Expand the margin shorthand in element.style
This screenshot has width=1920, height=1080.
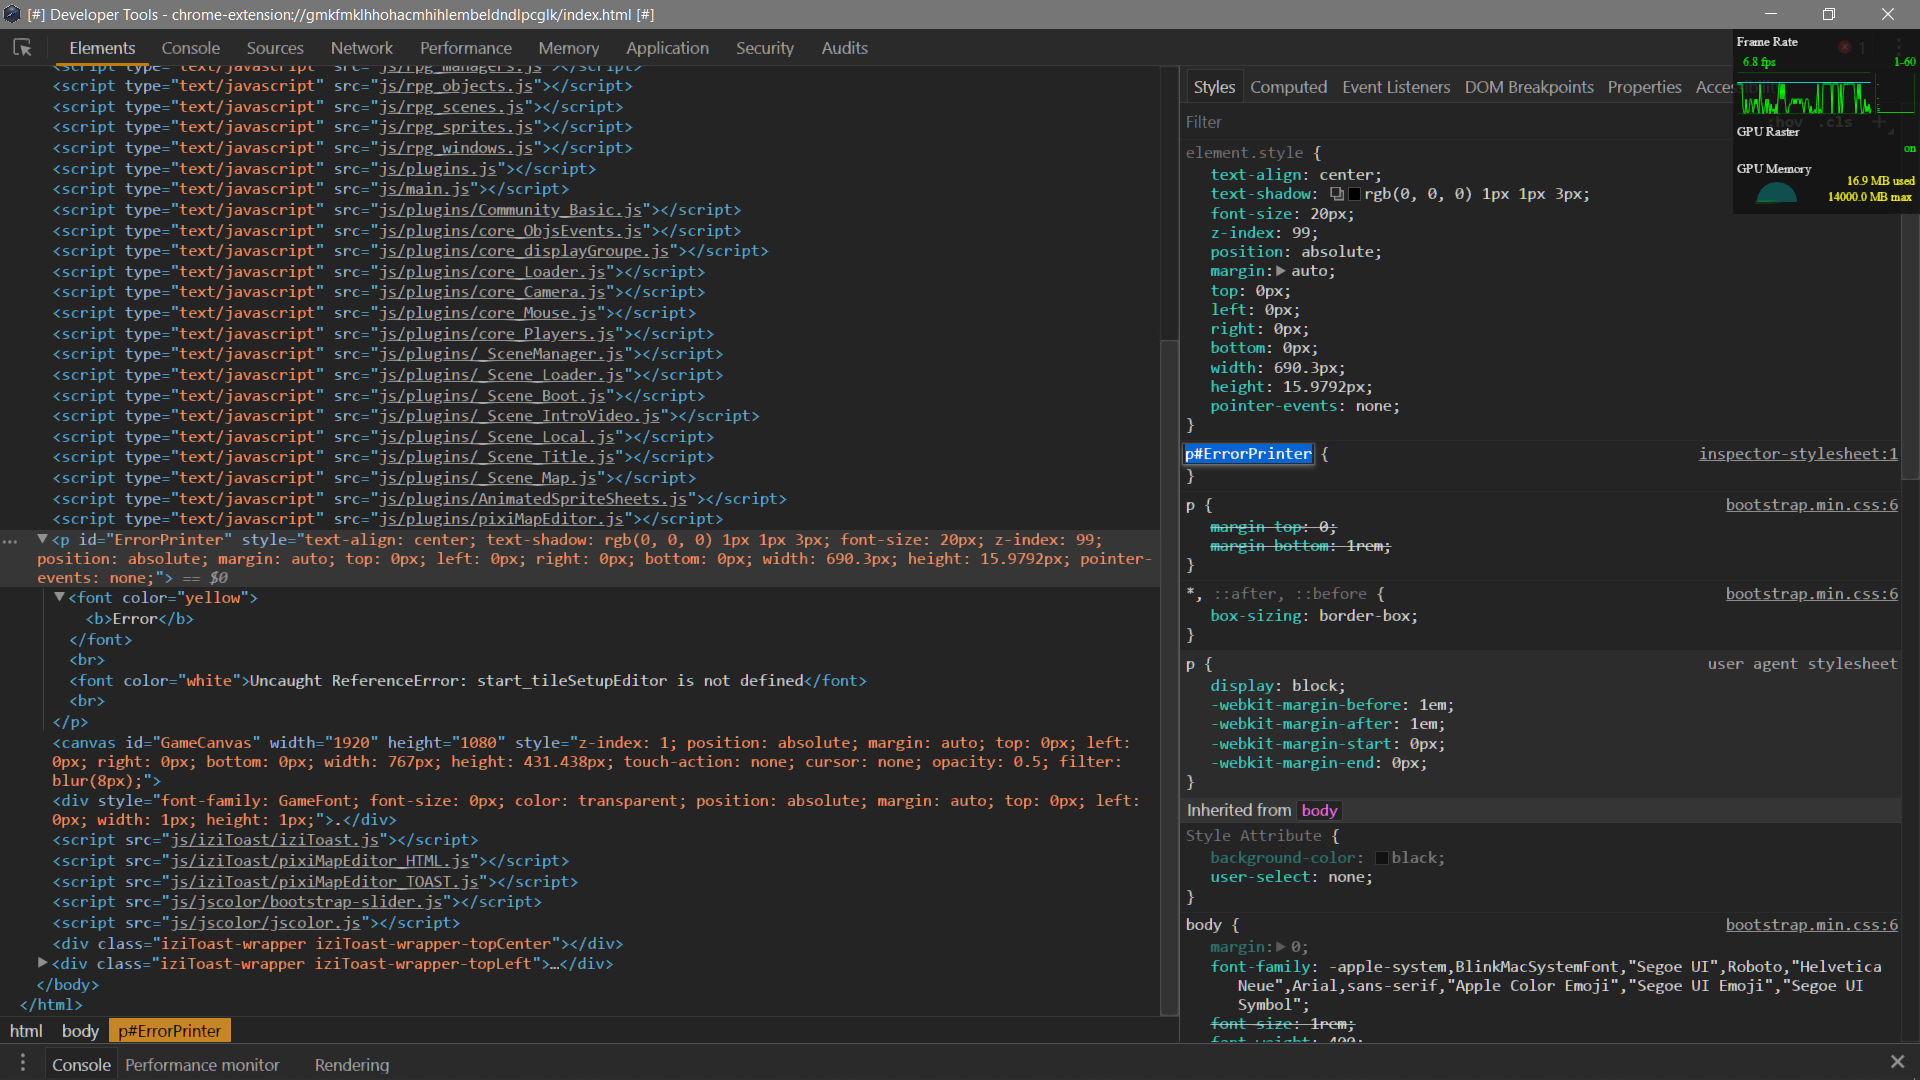(x=1280, y=271)
